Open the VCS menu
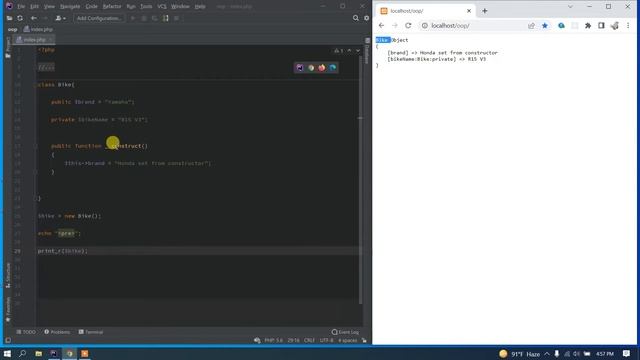 [x=162, y=7]
